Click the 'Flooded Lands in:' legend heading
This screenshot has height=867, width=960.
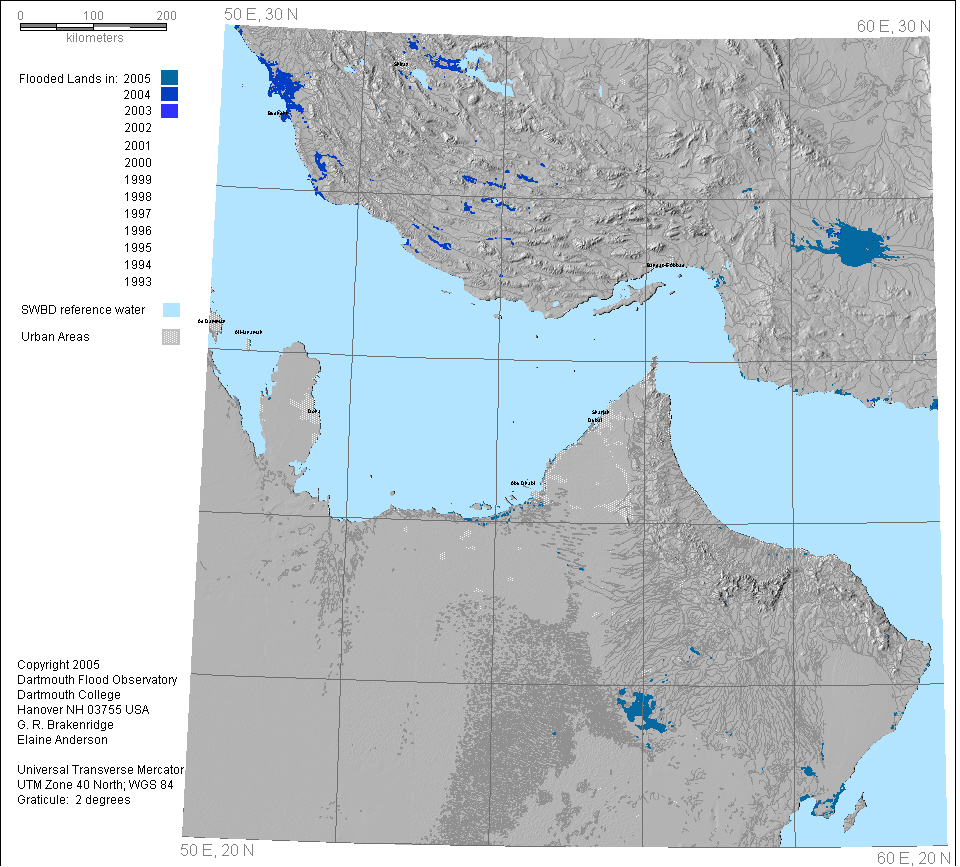click(68, 78)
